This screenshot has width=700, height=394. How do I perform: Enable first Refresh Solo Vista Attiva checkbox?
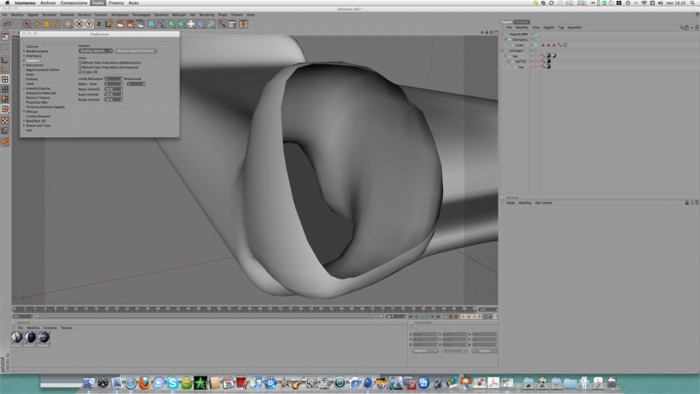pyautogui.click(x=80, y=63)
